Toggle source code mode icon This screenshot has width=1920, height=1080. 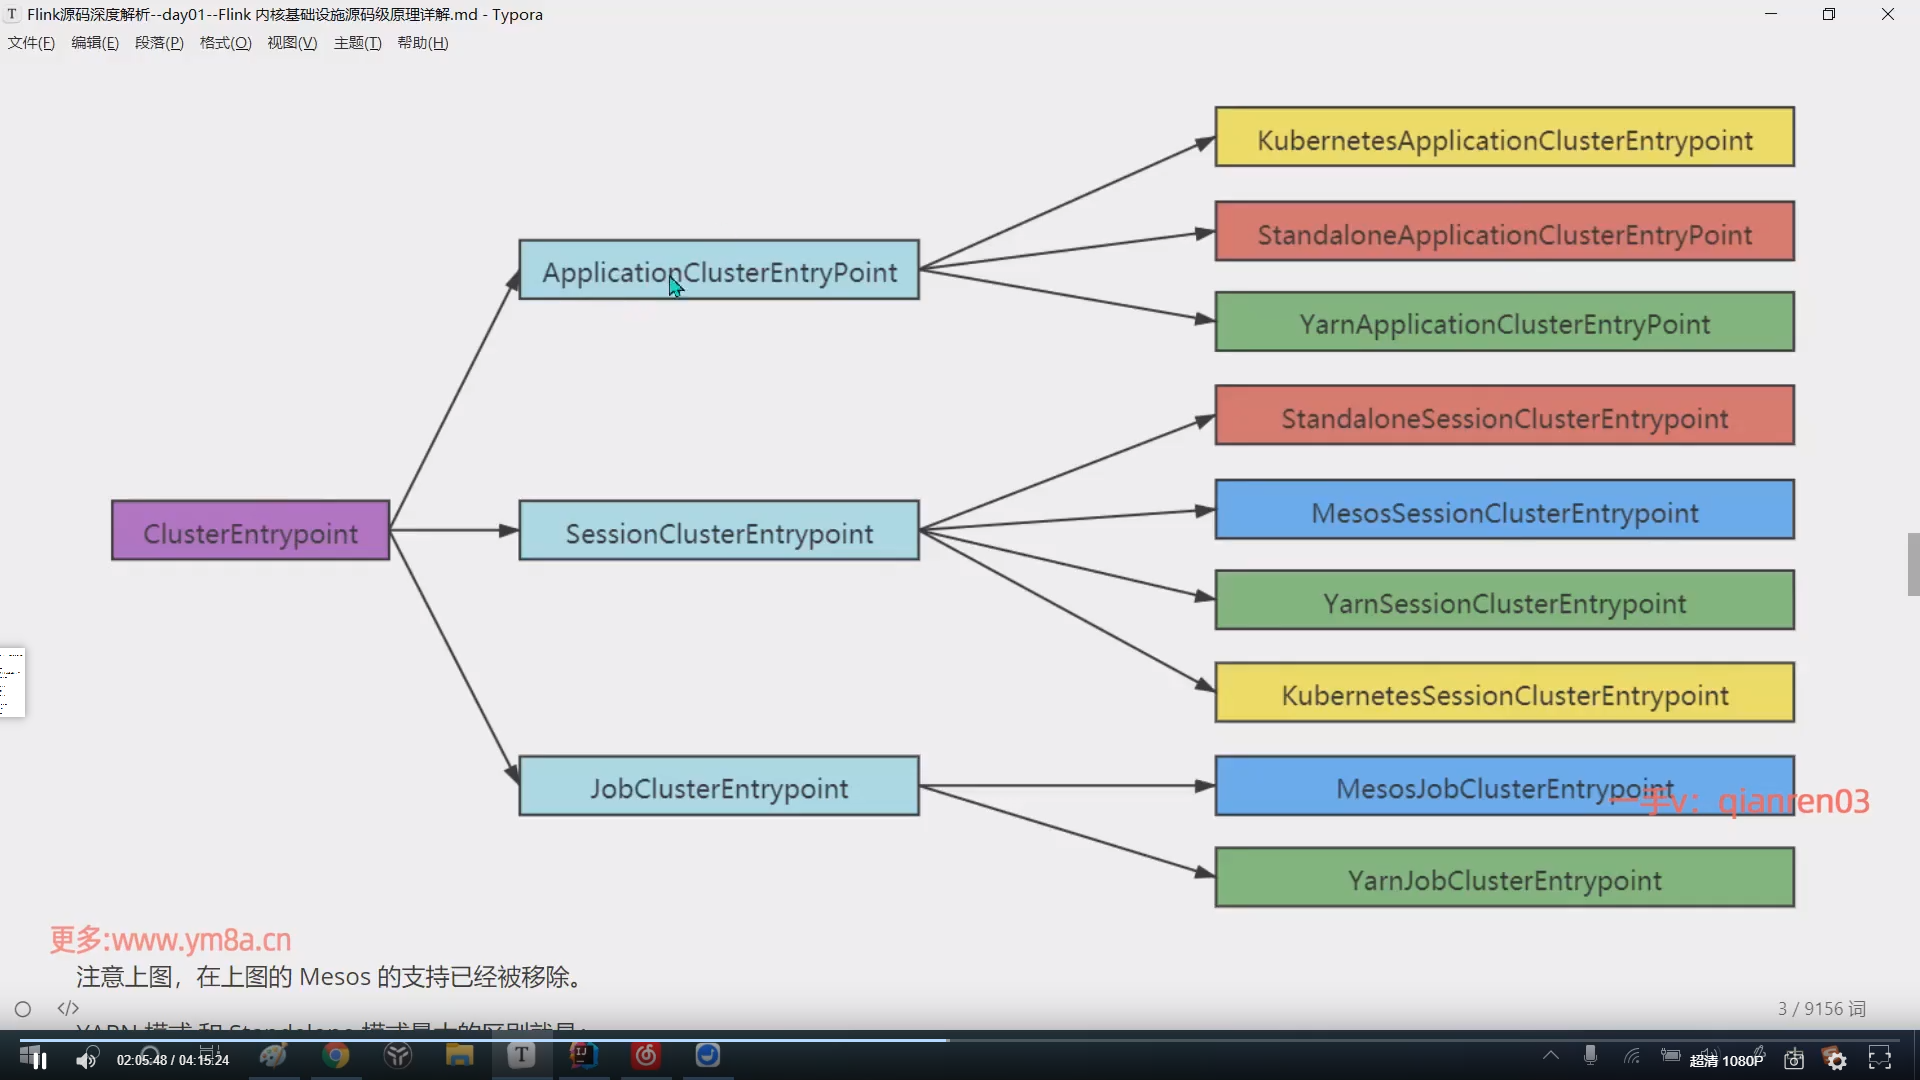click(68, 1008)
